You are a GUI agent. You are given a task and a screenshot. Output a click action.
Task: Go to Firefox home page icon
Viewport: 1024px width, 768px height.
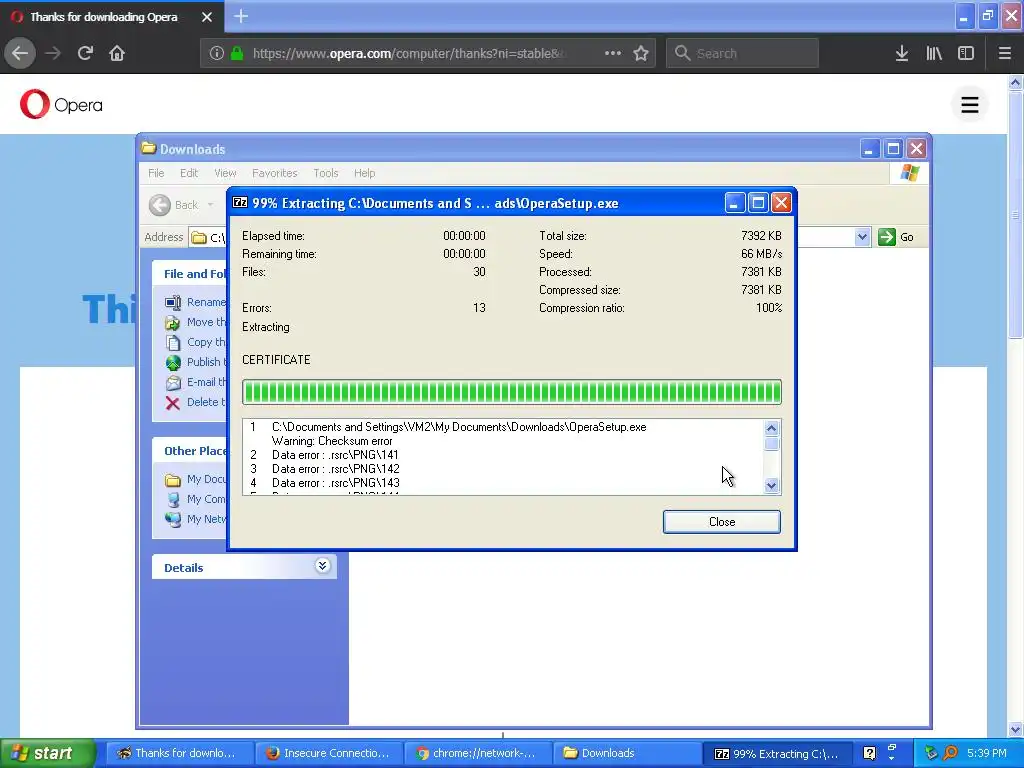[x=117, y=53]
